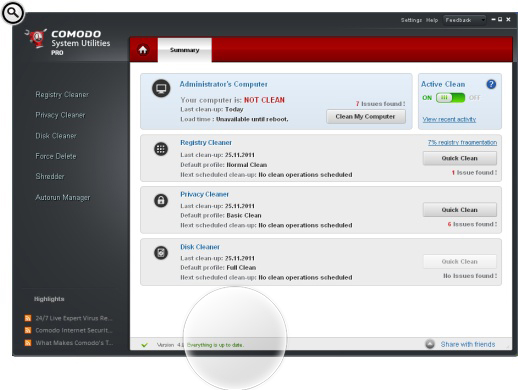Click the No Issues found text
This screenshot has height=390, width=518.
click(470, 276)
